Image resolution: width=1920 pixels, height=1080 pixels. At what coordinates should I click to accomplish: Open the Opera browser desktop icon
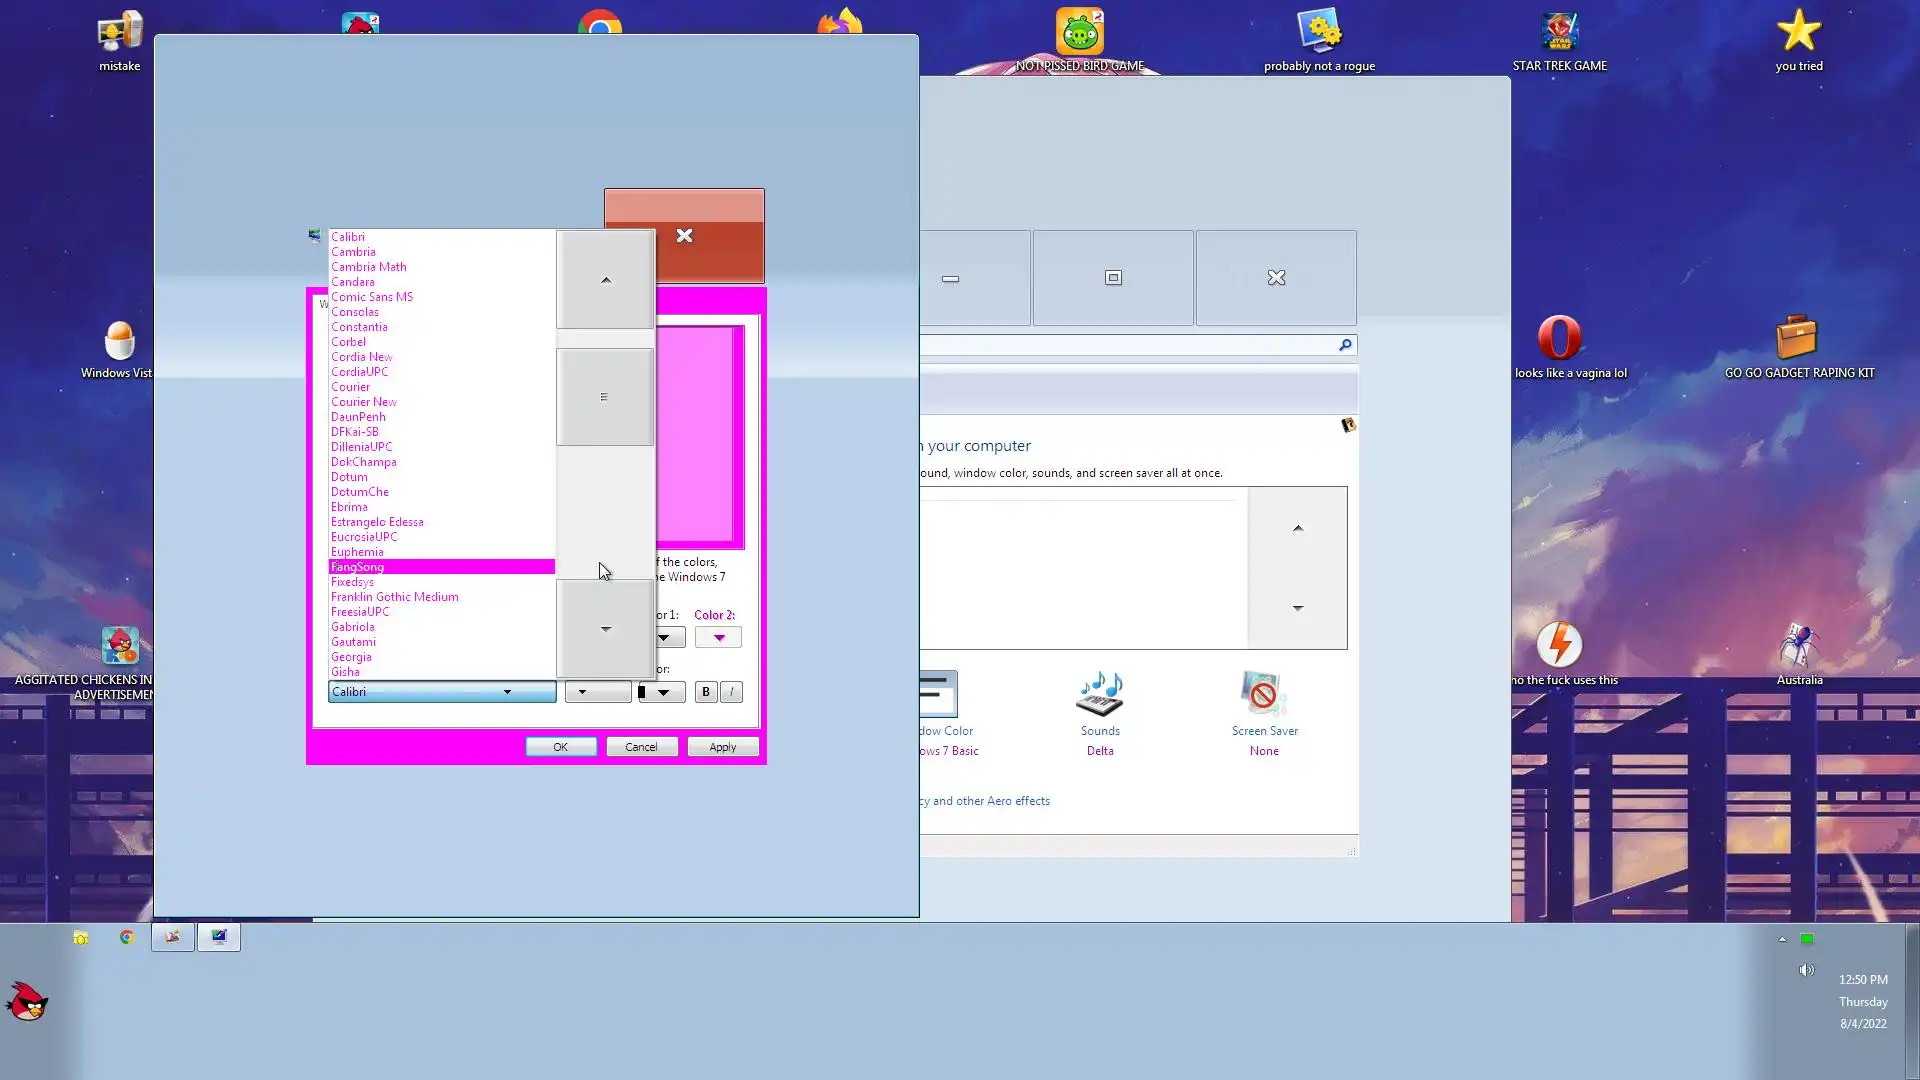[x=1559, y=338]
